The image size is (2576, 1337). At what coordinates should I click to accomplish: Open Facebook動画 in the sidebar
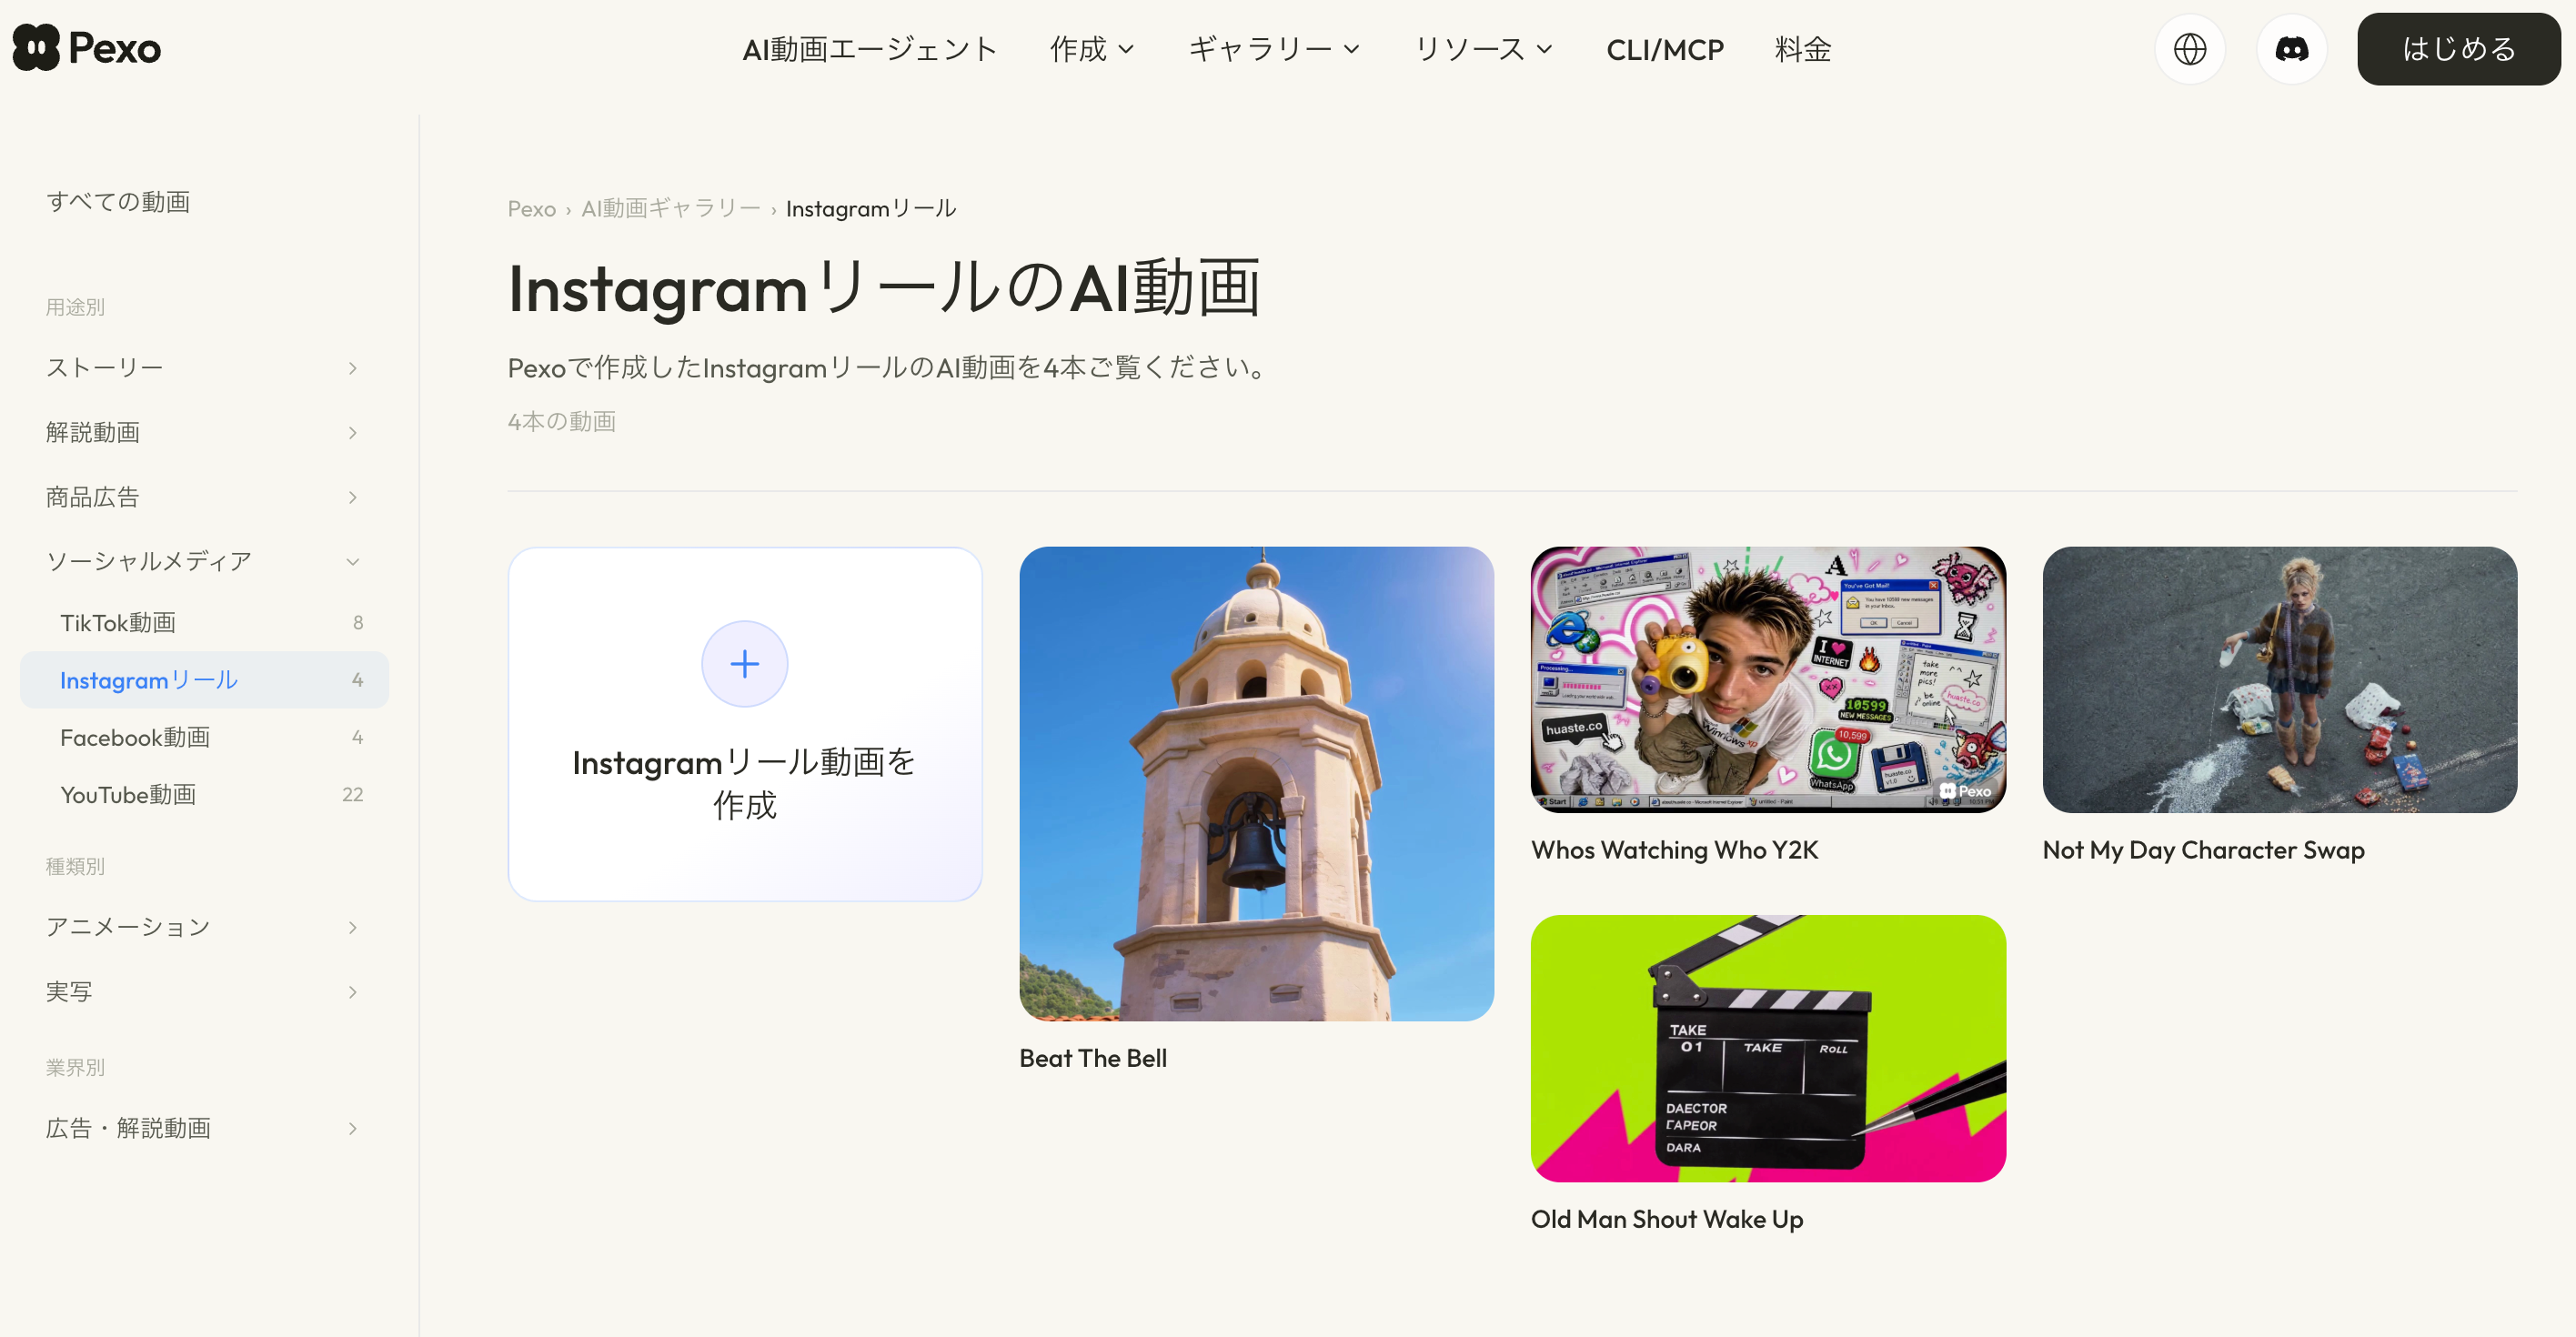(203, 738)
